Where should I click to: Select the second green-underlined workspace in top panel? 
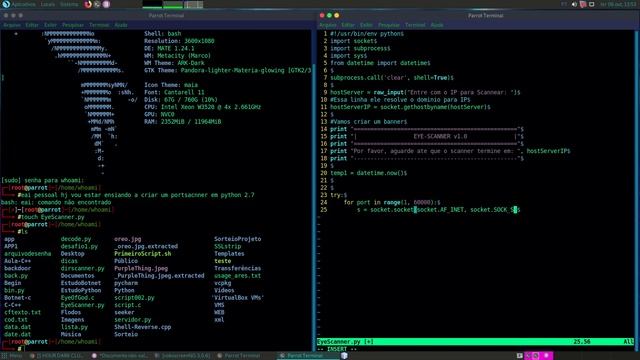click(x=173, y=4)
